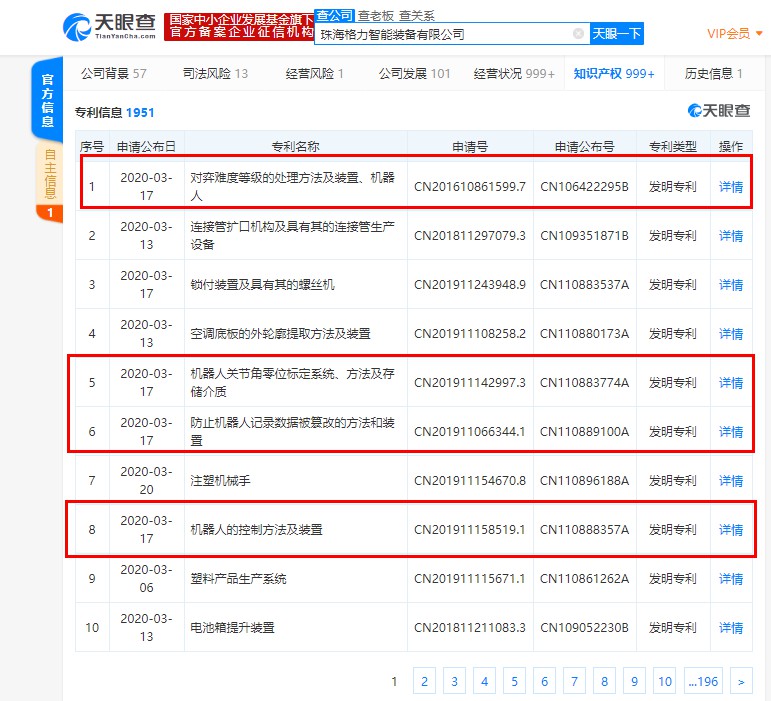Go to page 2 of patents
Image resolution: width=771 pixels, height=701 pixels.
[424, 681]
